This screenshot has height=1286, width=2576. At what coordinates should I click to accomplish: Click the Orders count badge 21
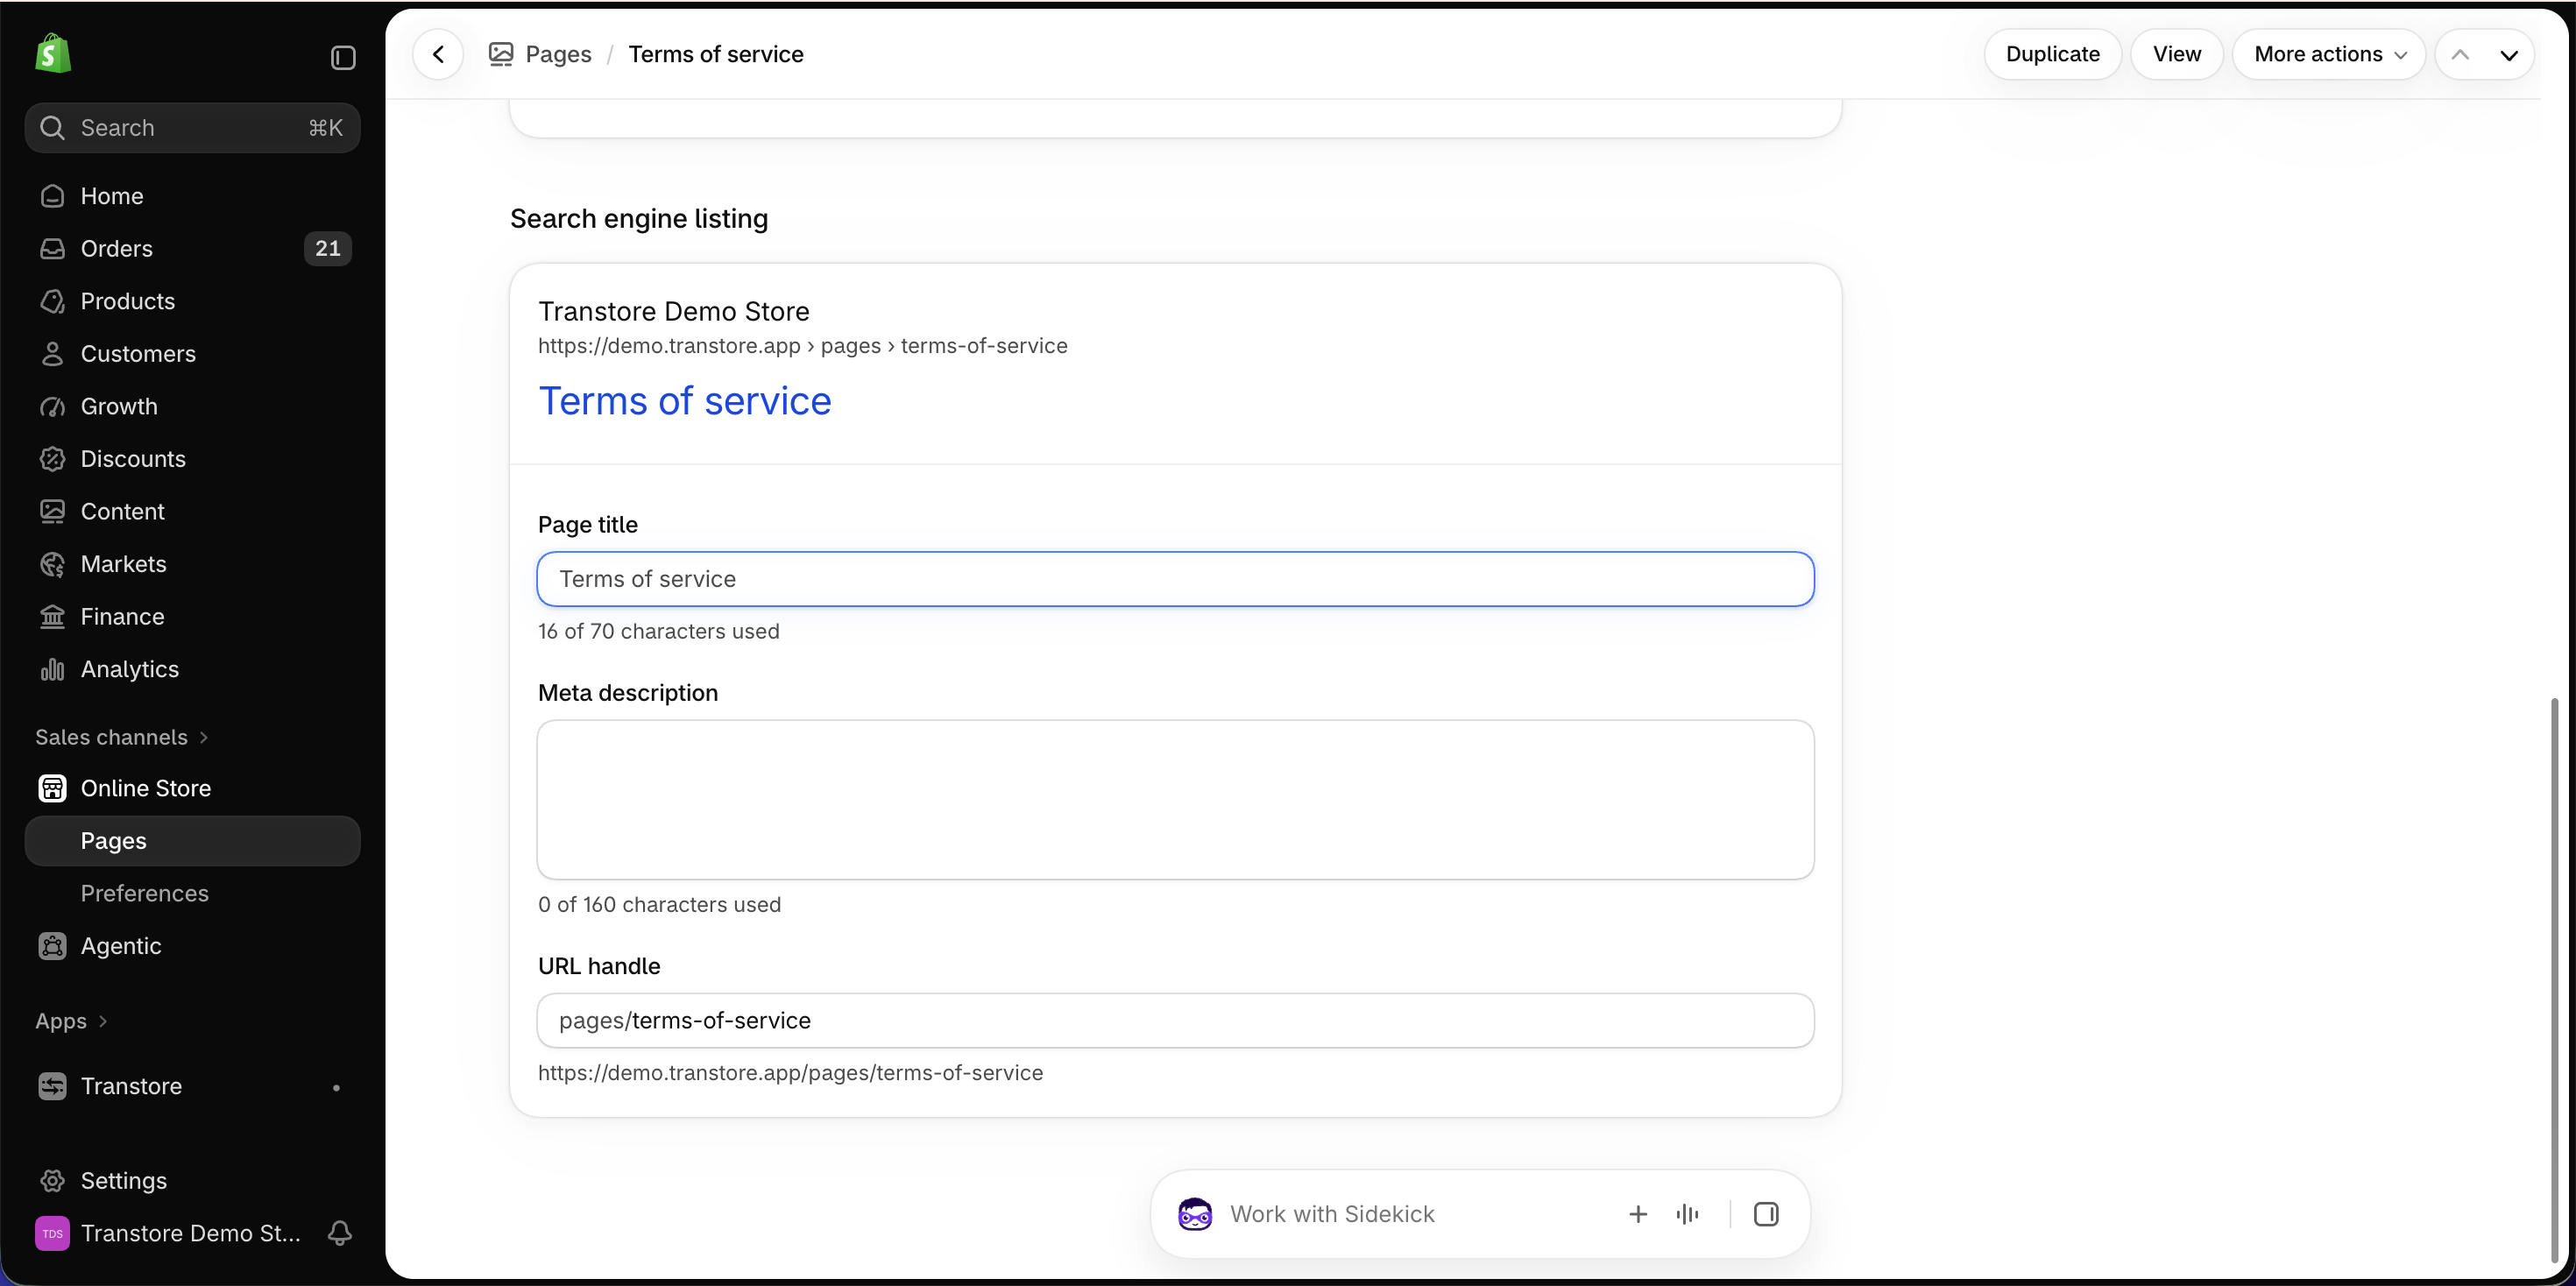(328, 249)
